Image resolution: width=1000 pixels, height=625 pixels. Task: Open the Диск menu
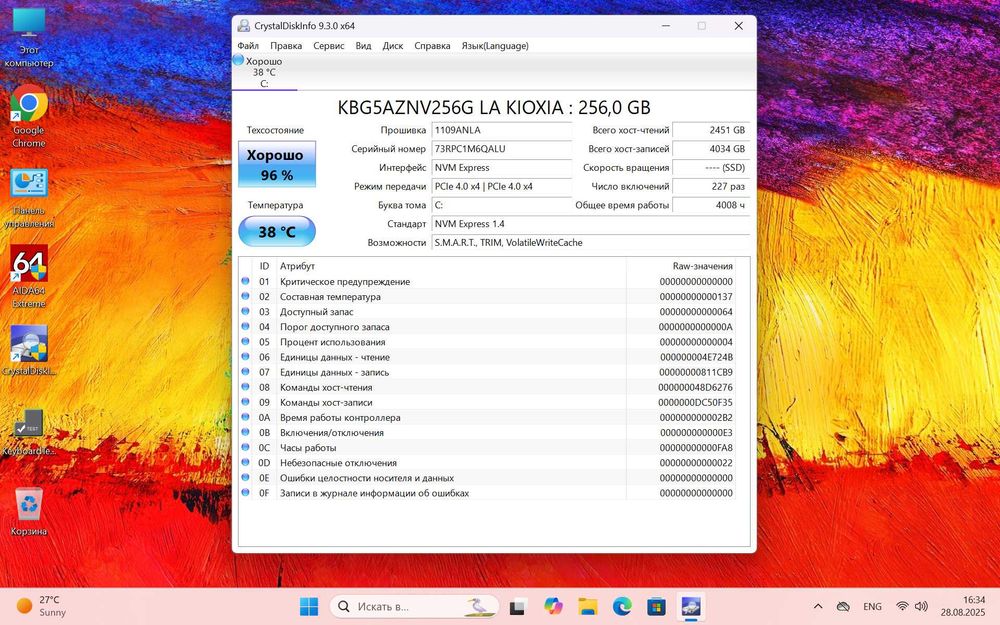pos(393,46)
